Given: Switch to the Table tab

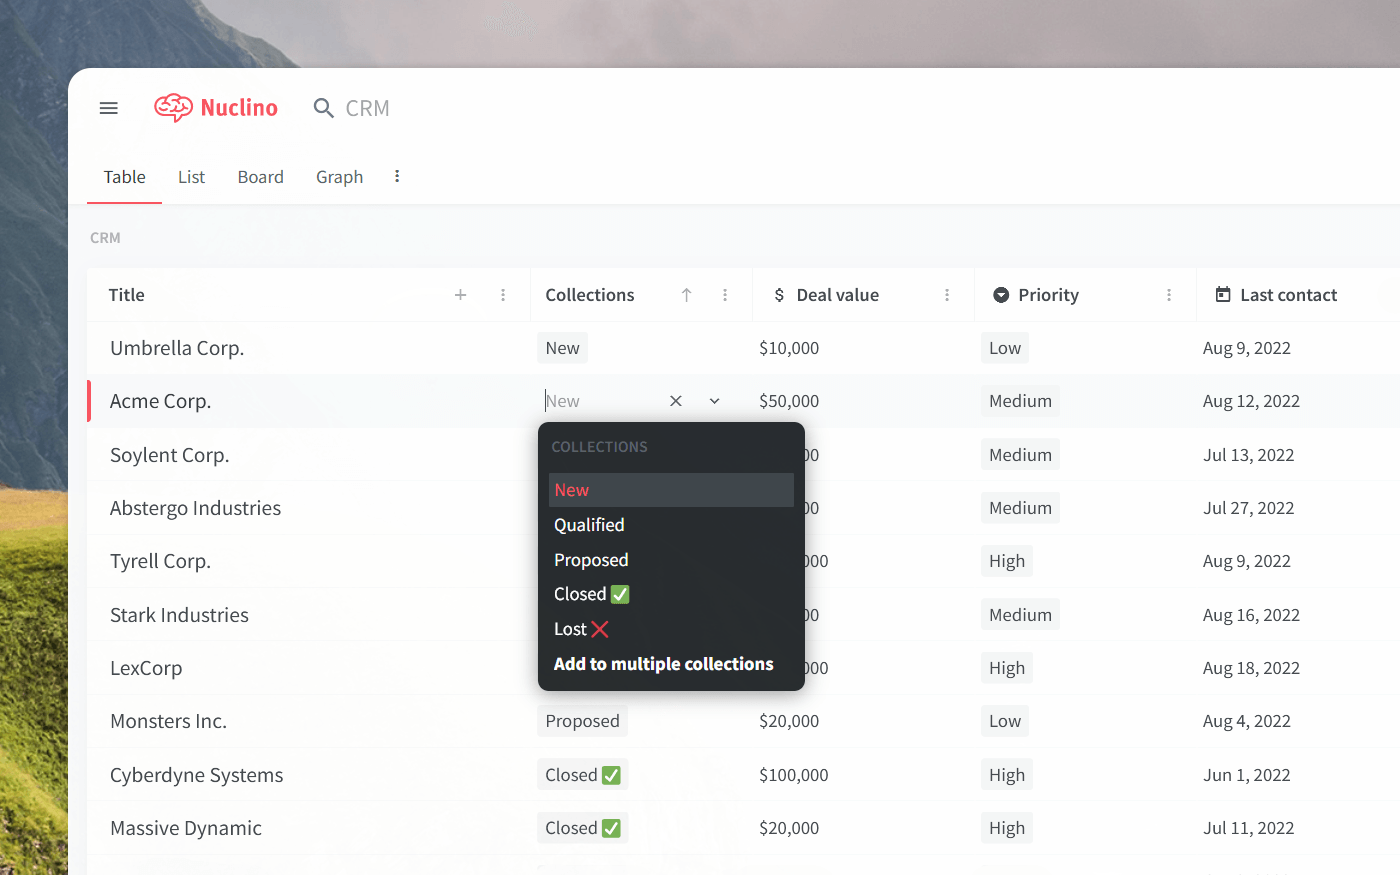Looking at the screenshot, I should point(125,177).
